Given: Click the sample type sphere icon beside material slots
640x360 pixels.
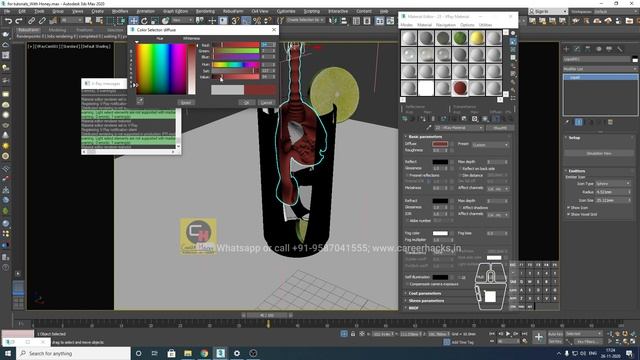Looking at the screenshot, I should [x=513, y=33].
